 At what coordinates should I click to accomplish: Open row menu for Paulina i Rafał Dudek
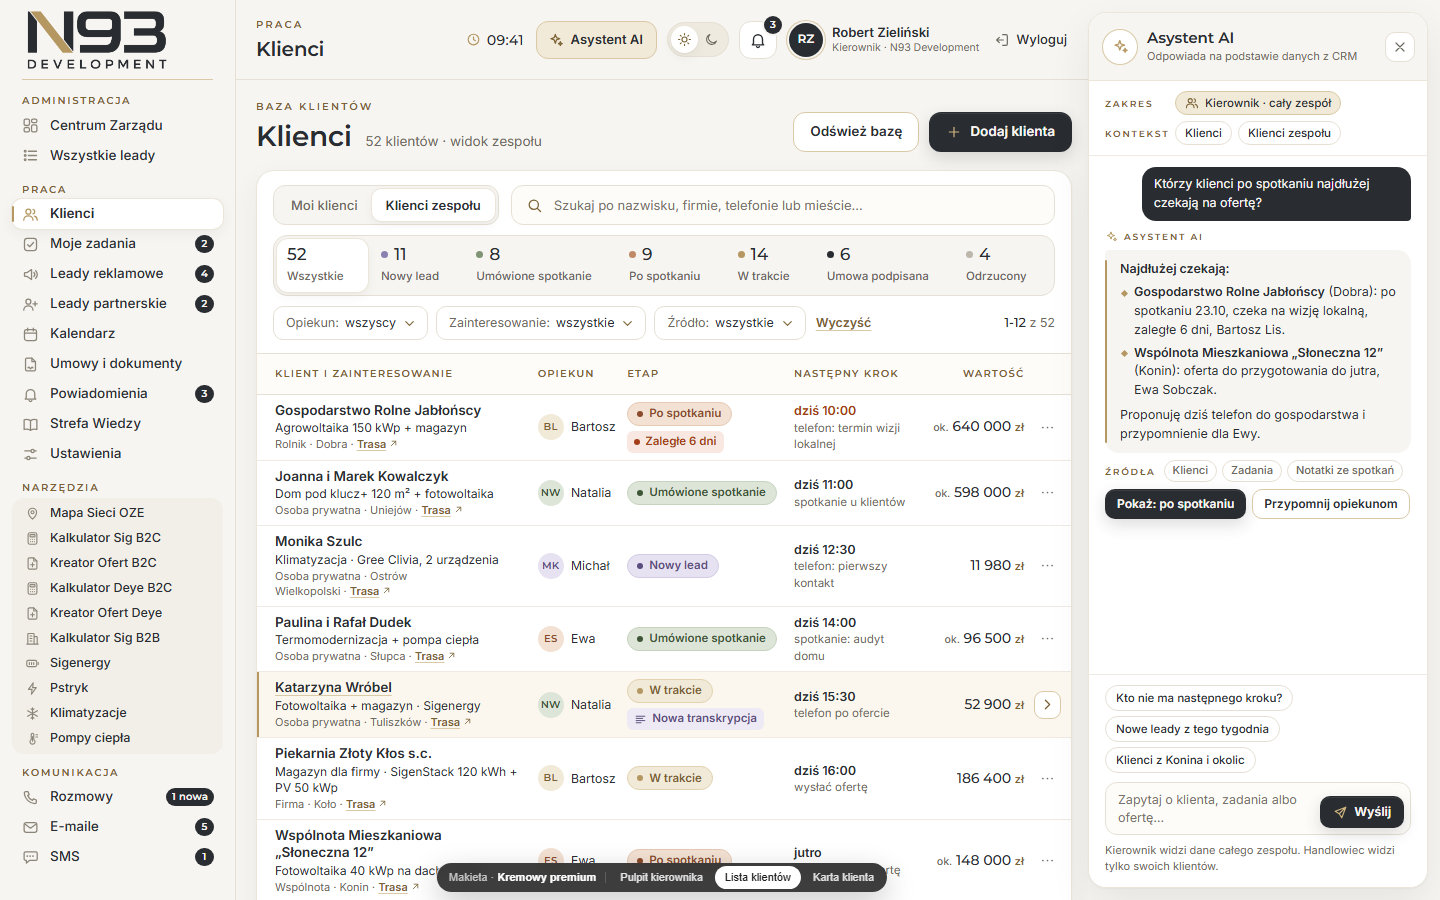[1047, 639]
